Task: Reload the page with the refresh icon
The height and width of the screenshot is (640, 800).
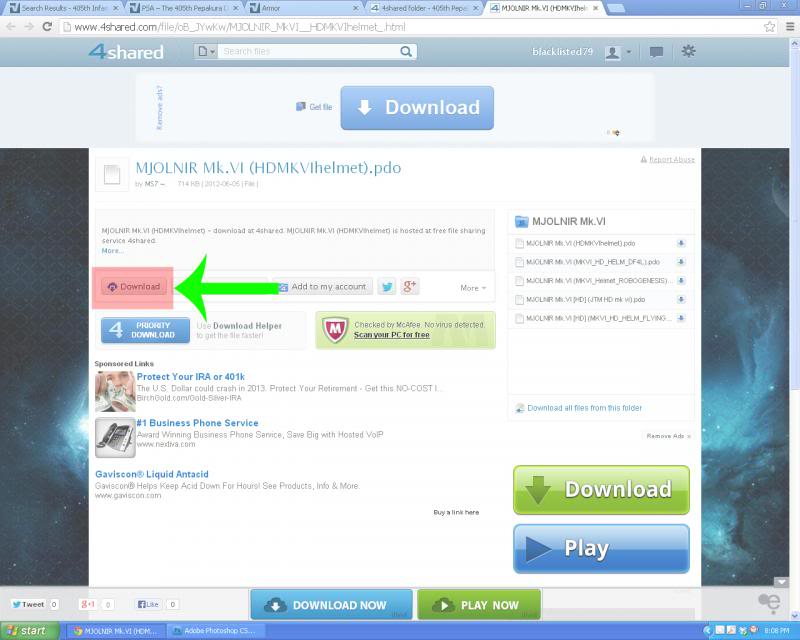Action: [x=47, y=27]
